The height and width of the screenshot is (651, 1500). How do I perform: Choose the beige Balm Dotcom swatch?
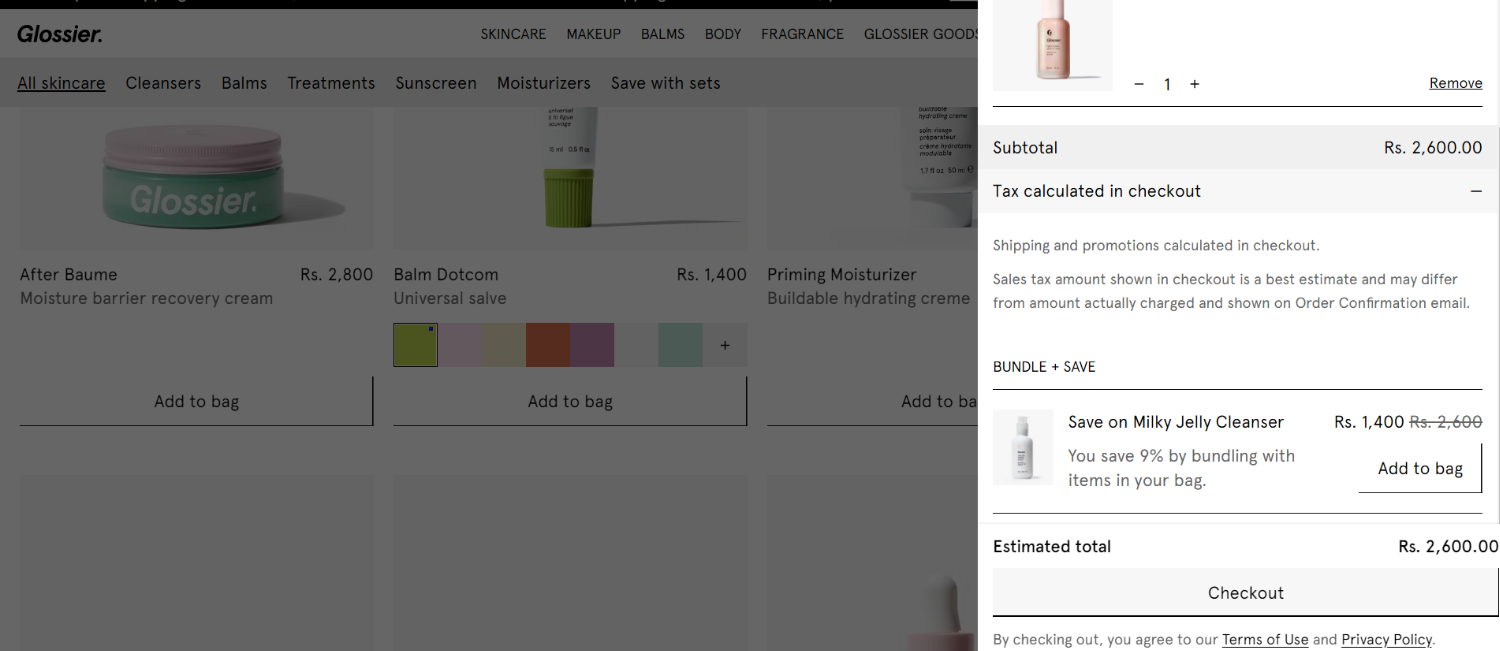(x=504, y=345)
